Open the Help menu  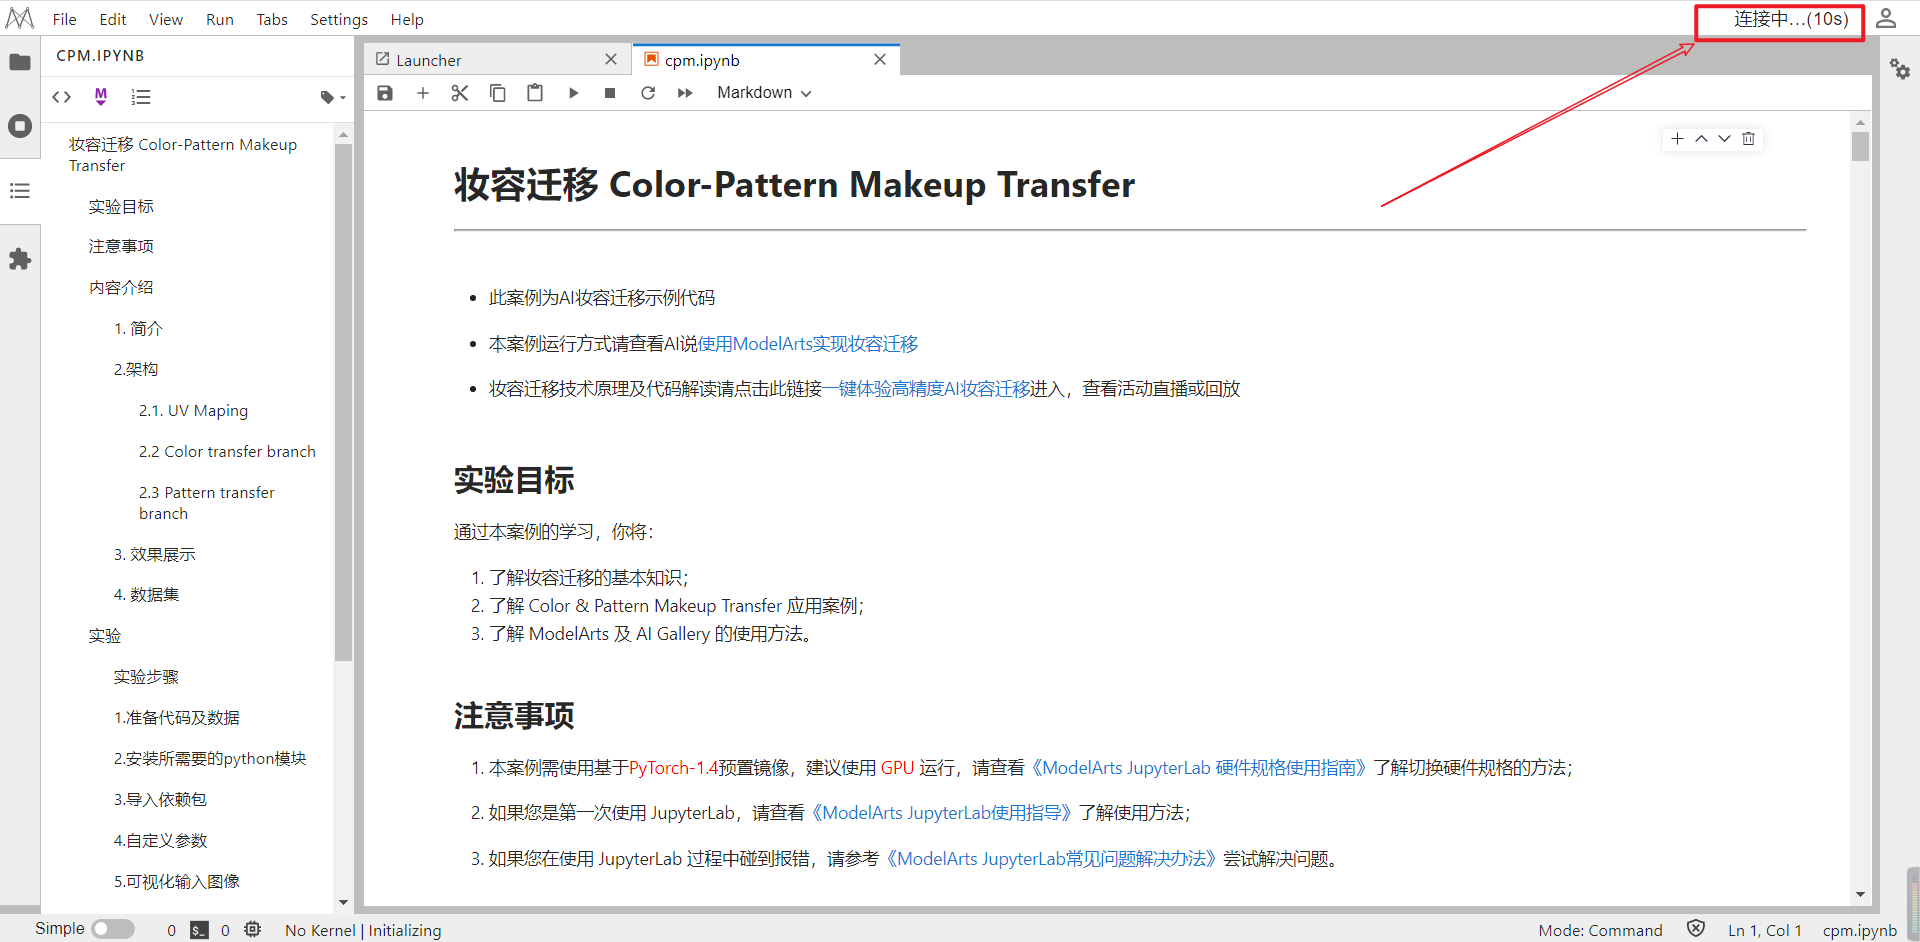click(x=407, y=19)
